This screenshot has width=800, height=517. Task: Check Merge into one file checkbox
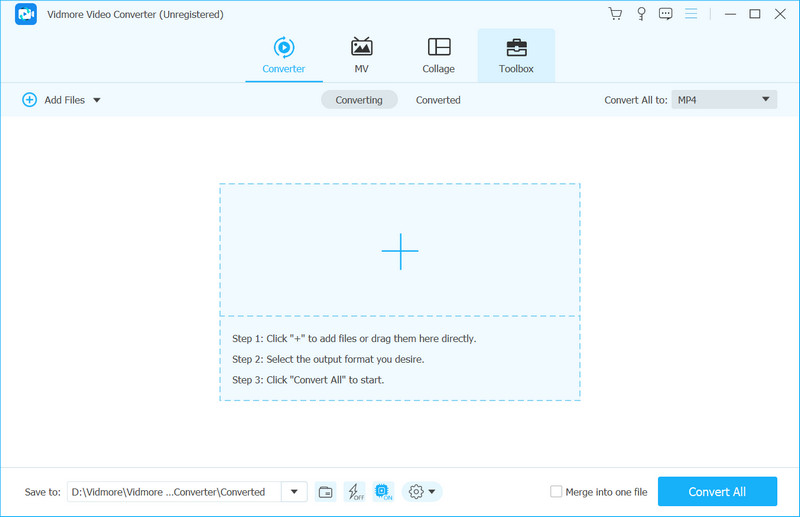pos(556,491)
